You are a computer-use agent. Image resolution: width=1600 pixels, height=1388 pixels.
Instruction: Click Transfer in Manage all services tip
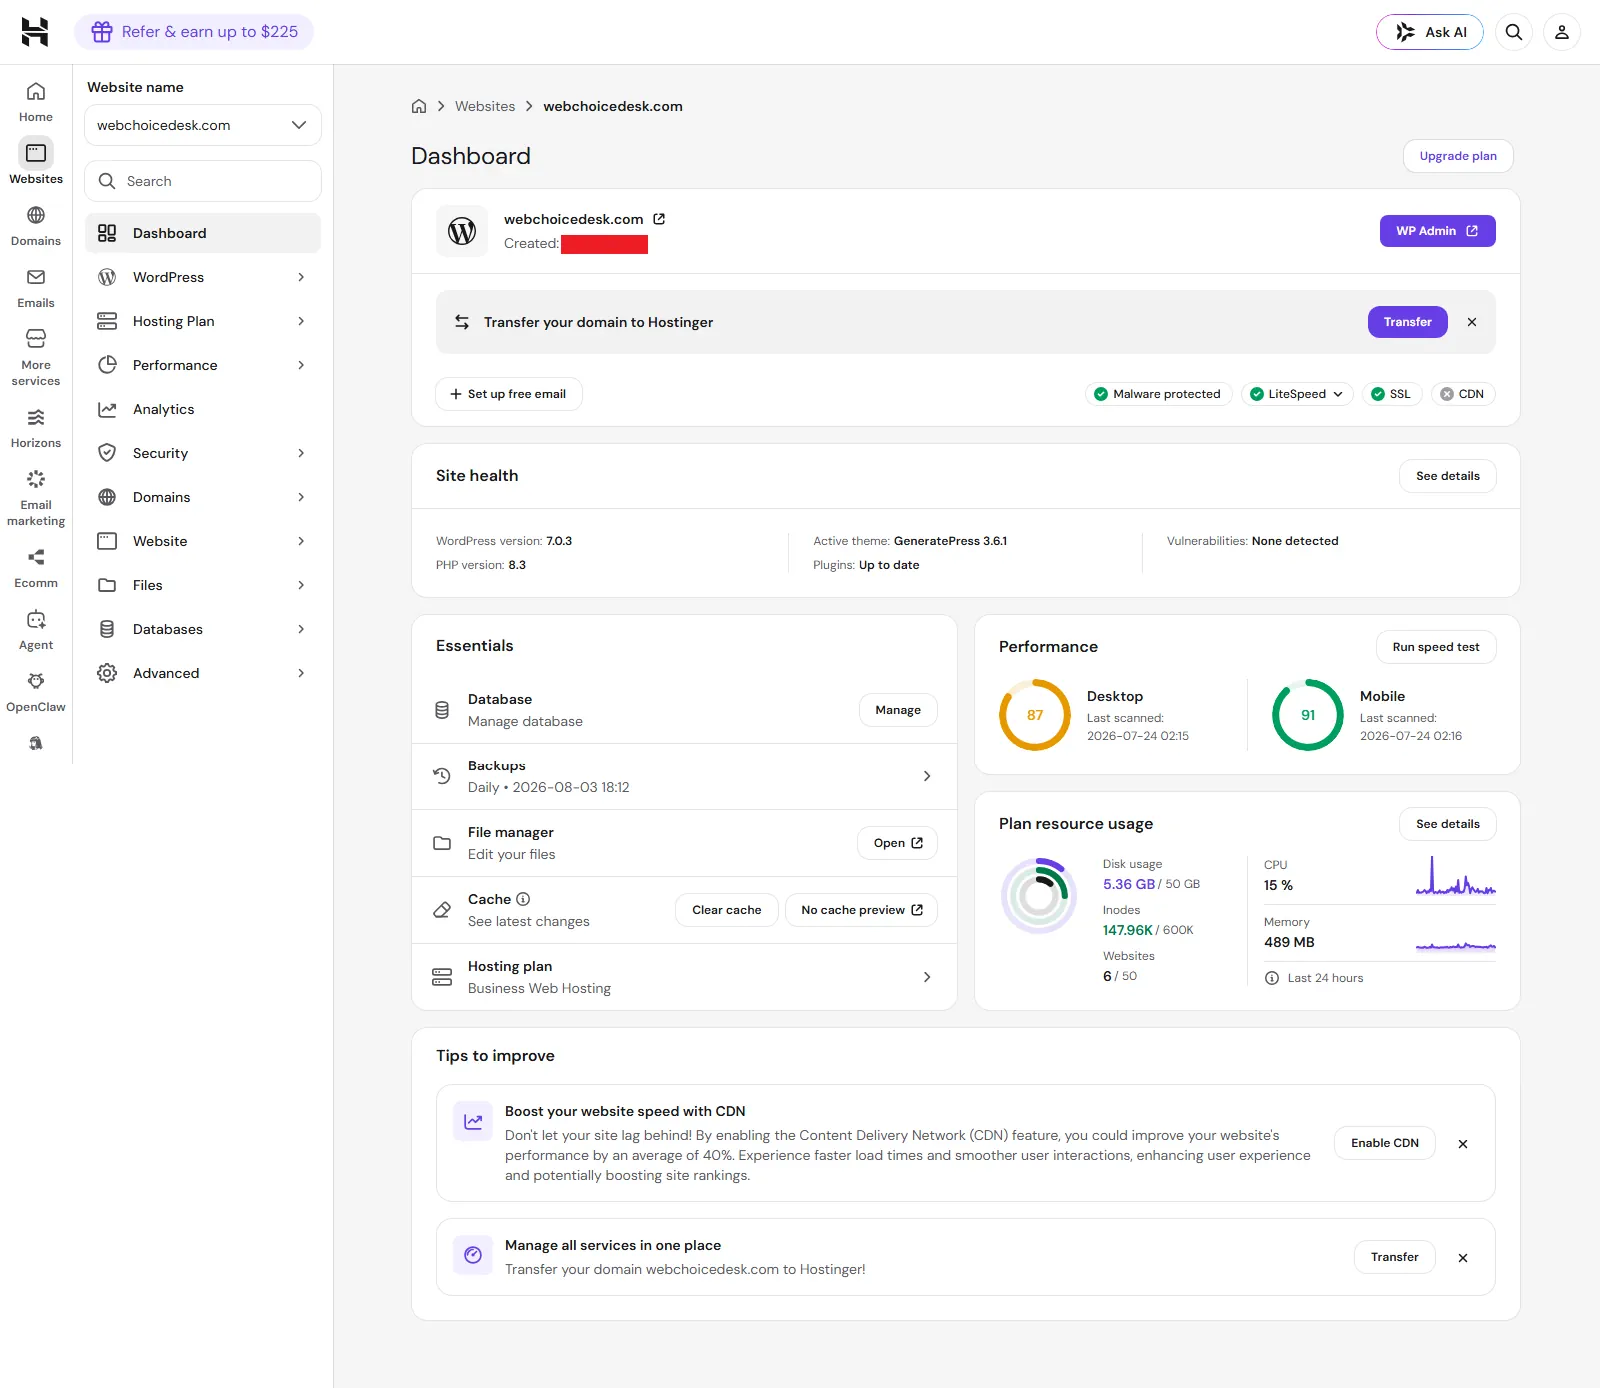[x=1395, y=1257]
